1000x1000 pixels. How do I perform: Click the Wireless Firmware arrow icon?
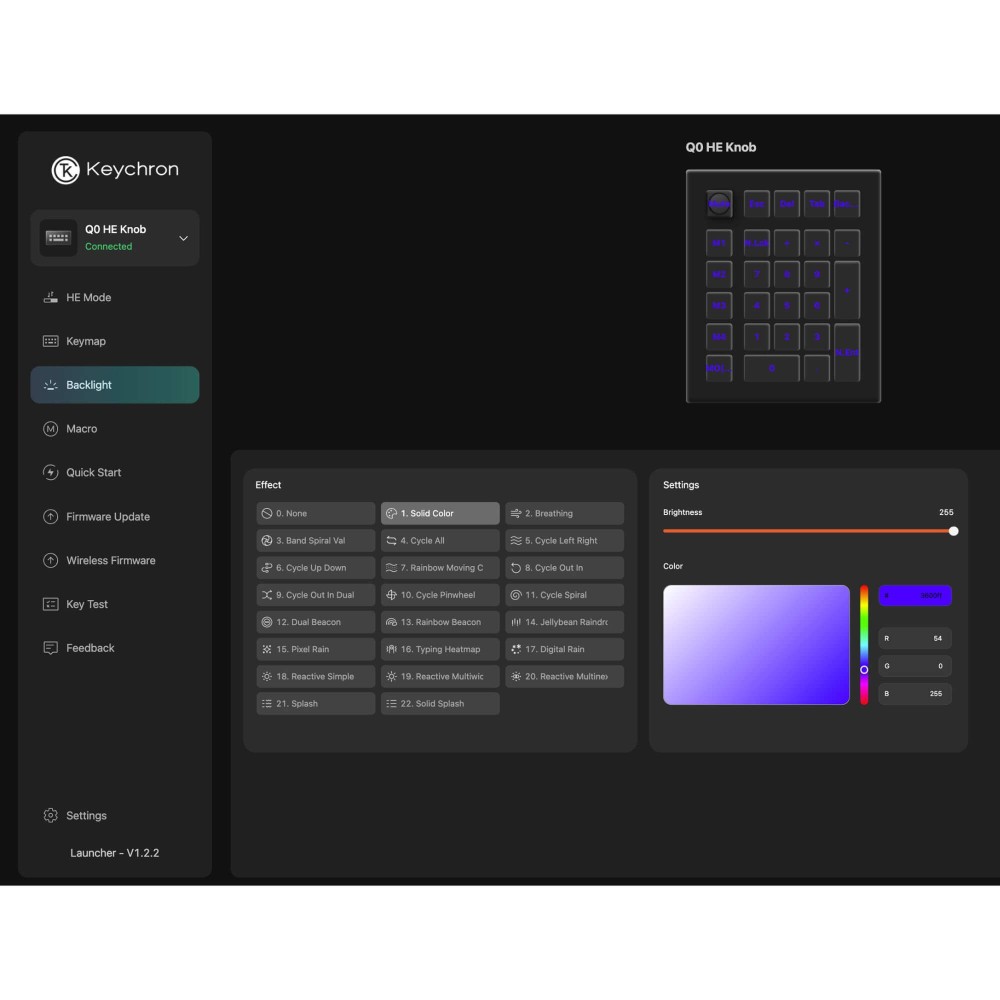point(50,561)
